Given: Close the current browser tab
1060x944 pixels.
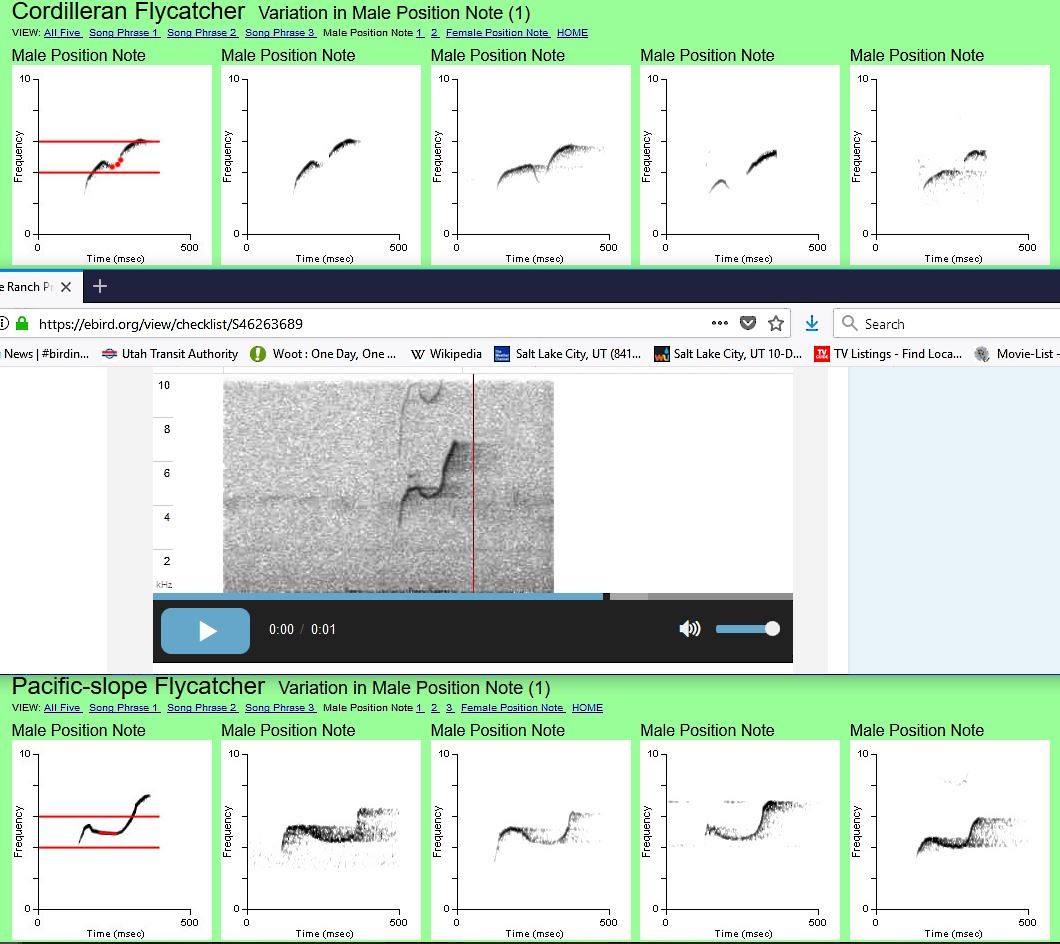Looking at the screenshot, I should 66,287.
